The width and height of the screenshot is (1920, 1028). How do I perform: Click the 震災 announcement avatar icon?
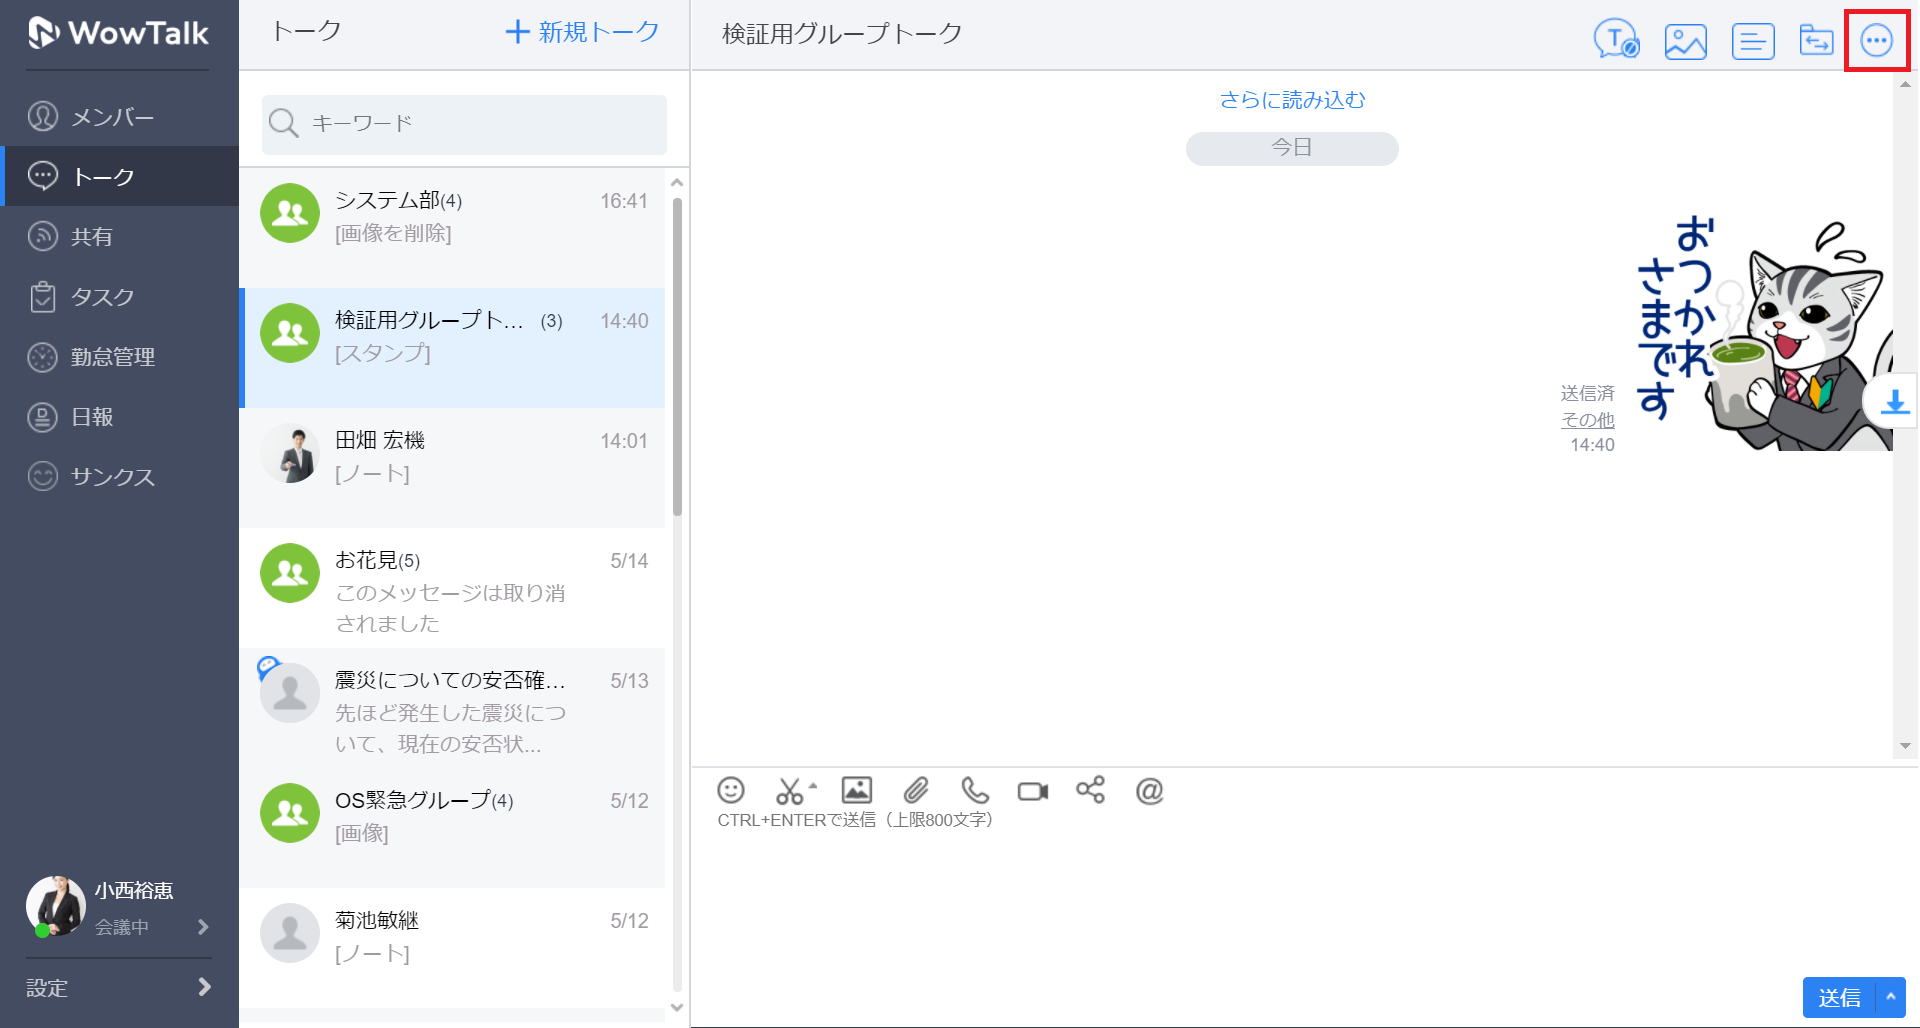tap(290, 693)
